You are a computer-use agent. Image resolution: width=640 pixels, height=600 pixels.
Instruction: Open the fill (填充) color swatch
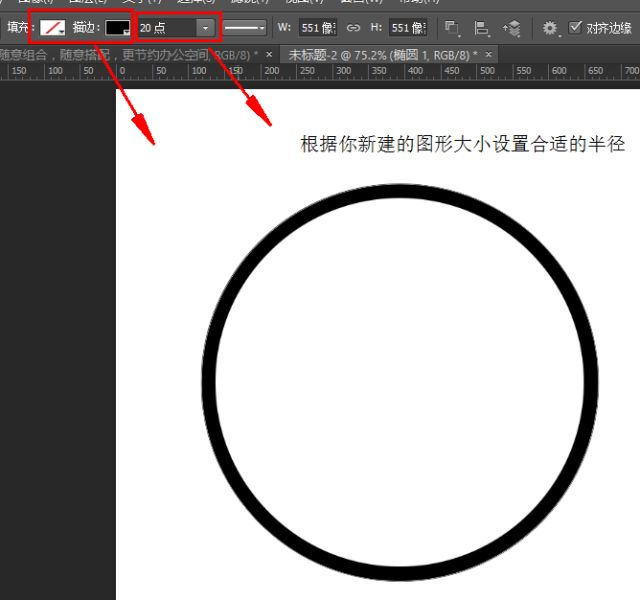coord(52,28)
